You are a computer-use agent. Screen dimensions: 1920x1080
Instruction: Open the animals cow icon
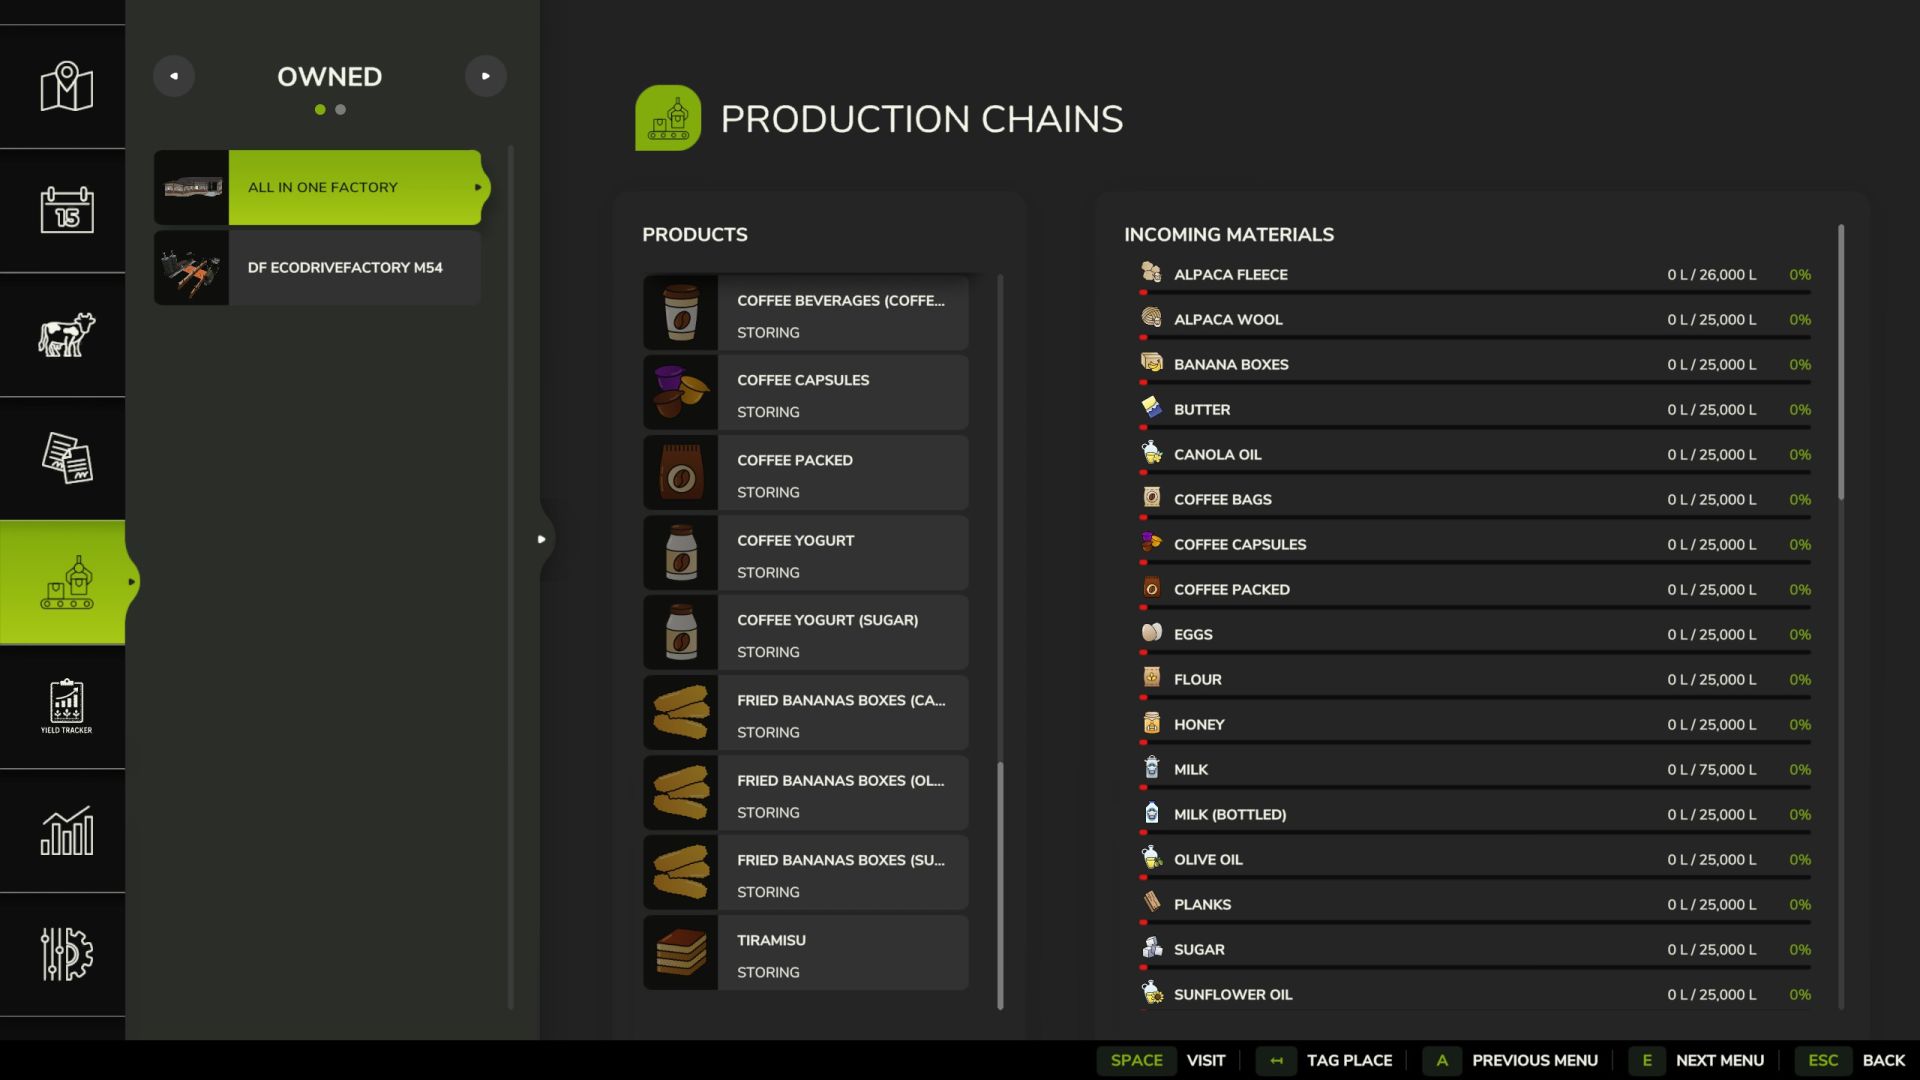click(x=66, y=334)
